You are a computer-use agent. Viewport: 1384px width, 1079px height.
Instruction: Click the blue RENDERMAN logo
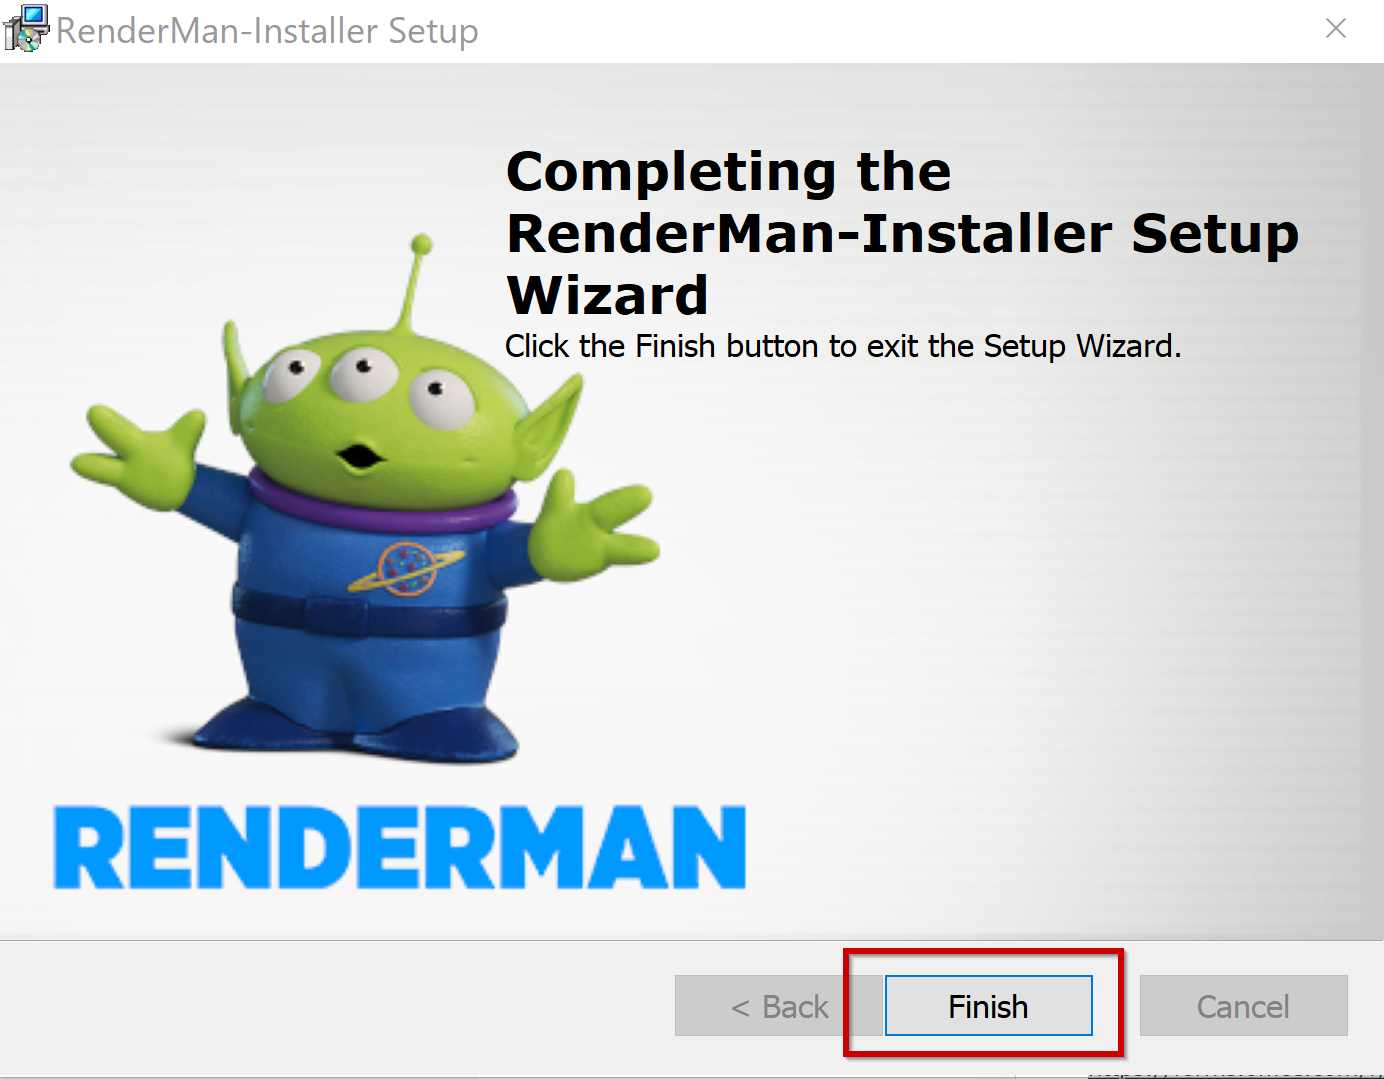point(400,847)
